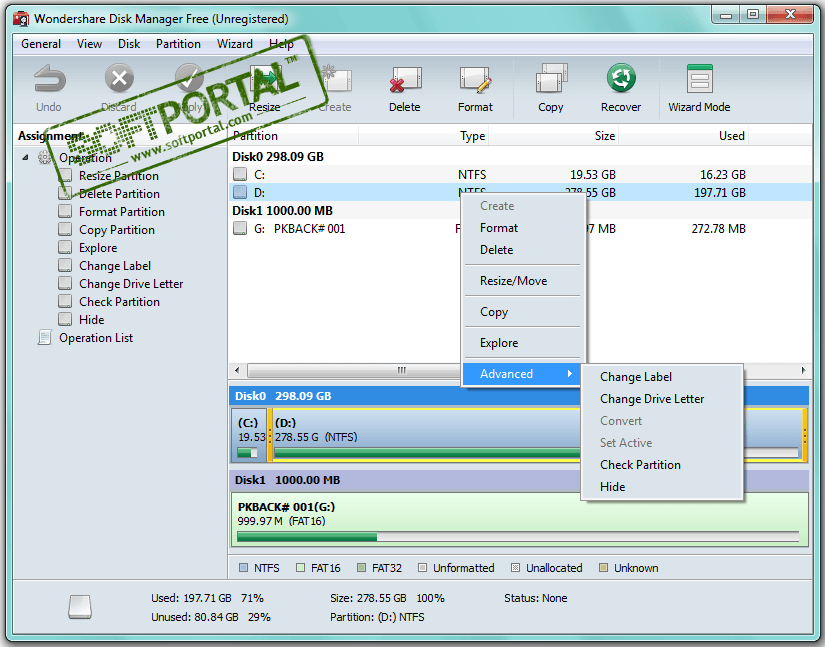Click the FAT32 legend color swatch
This screenshot has height=647, width=825.
tap(361, 568)
